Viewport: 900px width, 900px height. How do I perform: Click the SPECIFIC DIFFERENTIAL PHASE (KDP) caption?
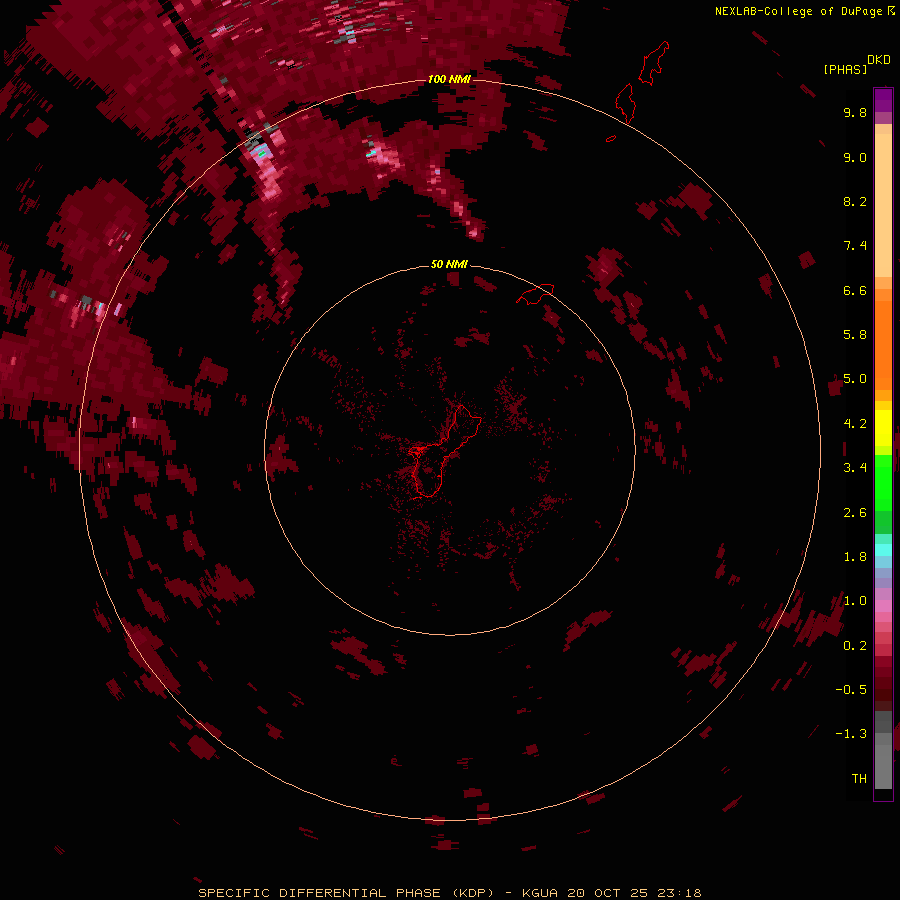(346, 893)
